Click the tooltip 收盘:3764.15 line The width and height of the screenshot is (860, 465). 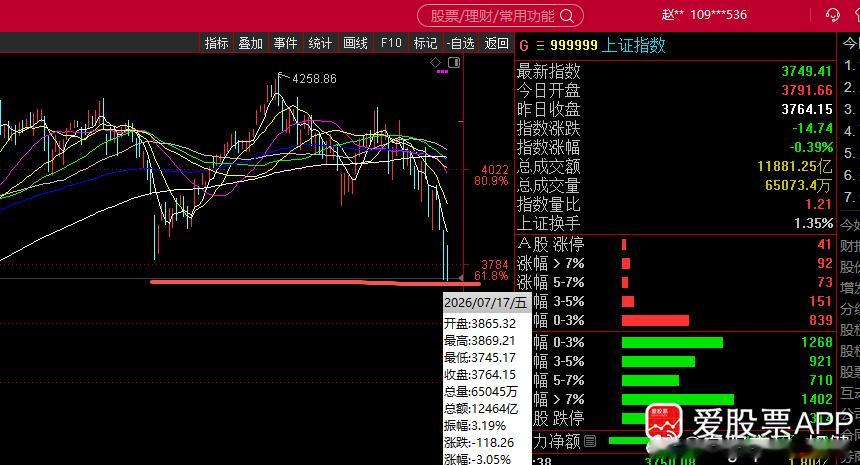480,375
